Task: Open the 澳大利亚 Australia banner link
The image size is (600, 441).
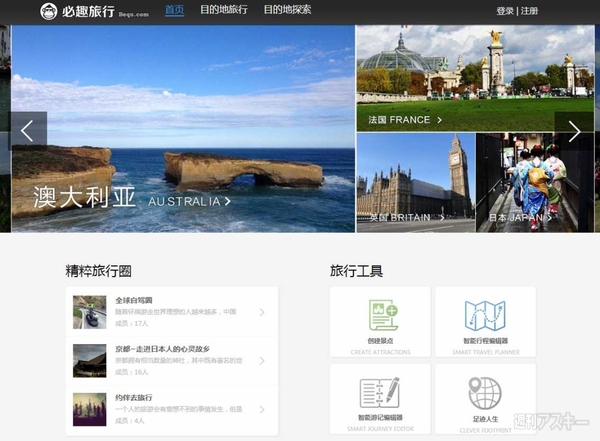Action: tap(132, 199)
